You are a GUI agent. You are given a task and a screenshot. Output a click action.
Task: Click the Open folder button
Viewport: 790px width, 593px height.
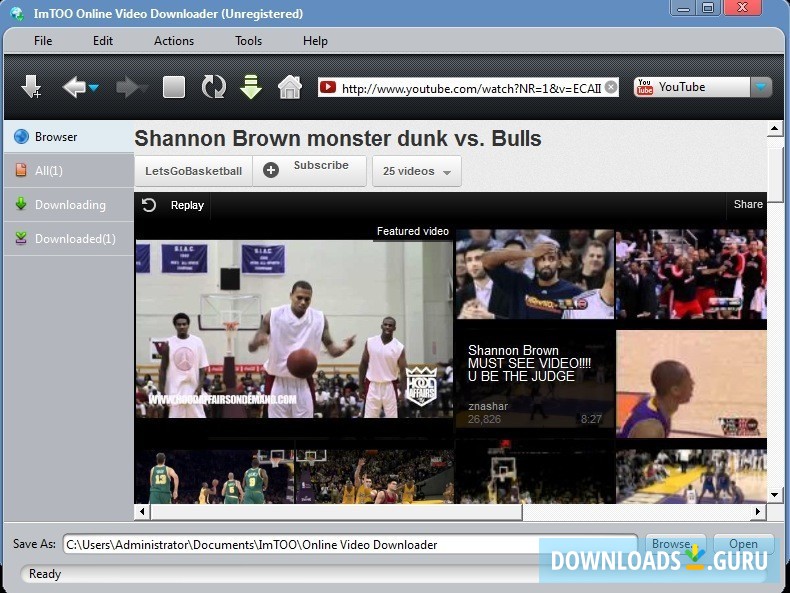click(743, 544)
